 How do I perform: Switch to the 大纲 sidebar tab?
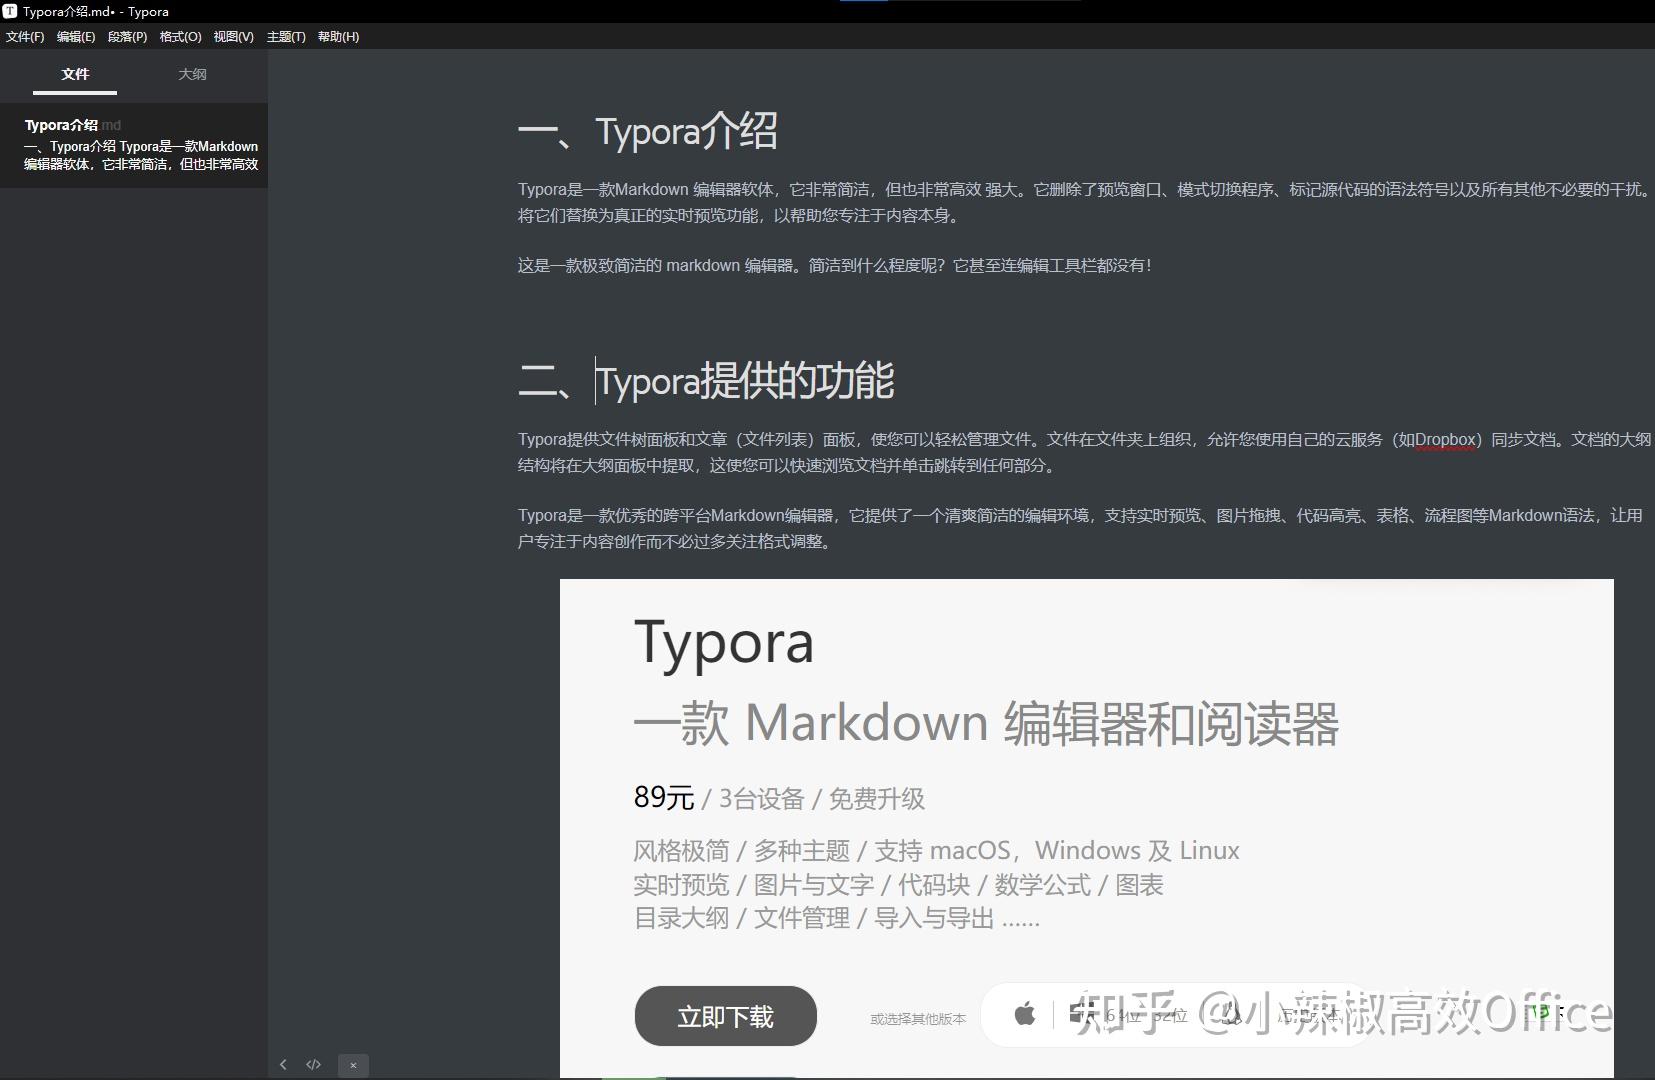192,75
